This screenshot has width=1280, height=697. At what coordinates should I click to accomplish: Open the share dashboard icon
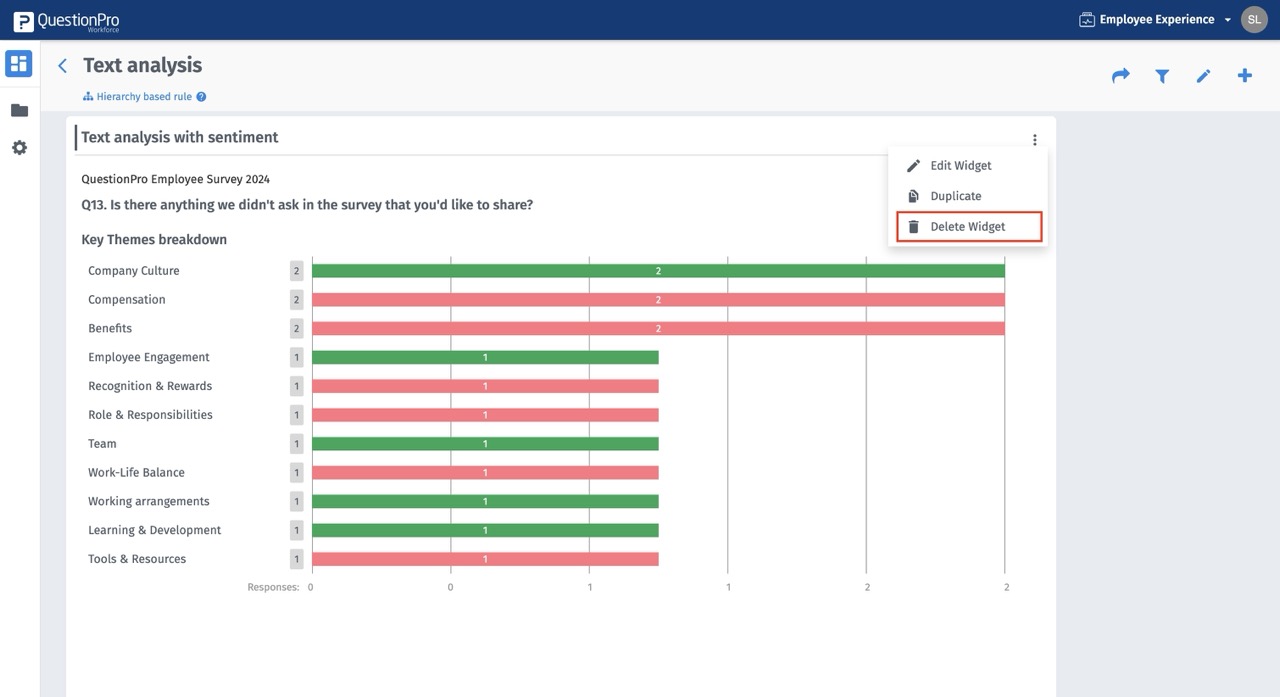[x=1120, y=75]
